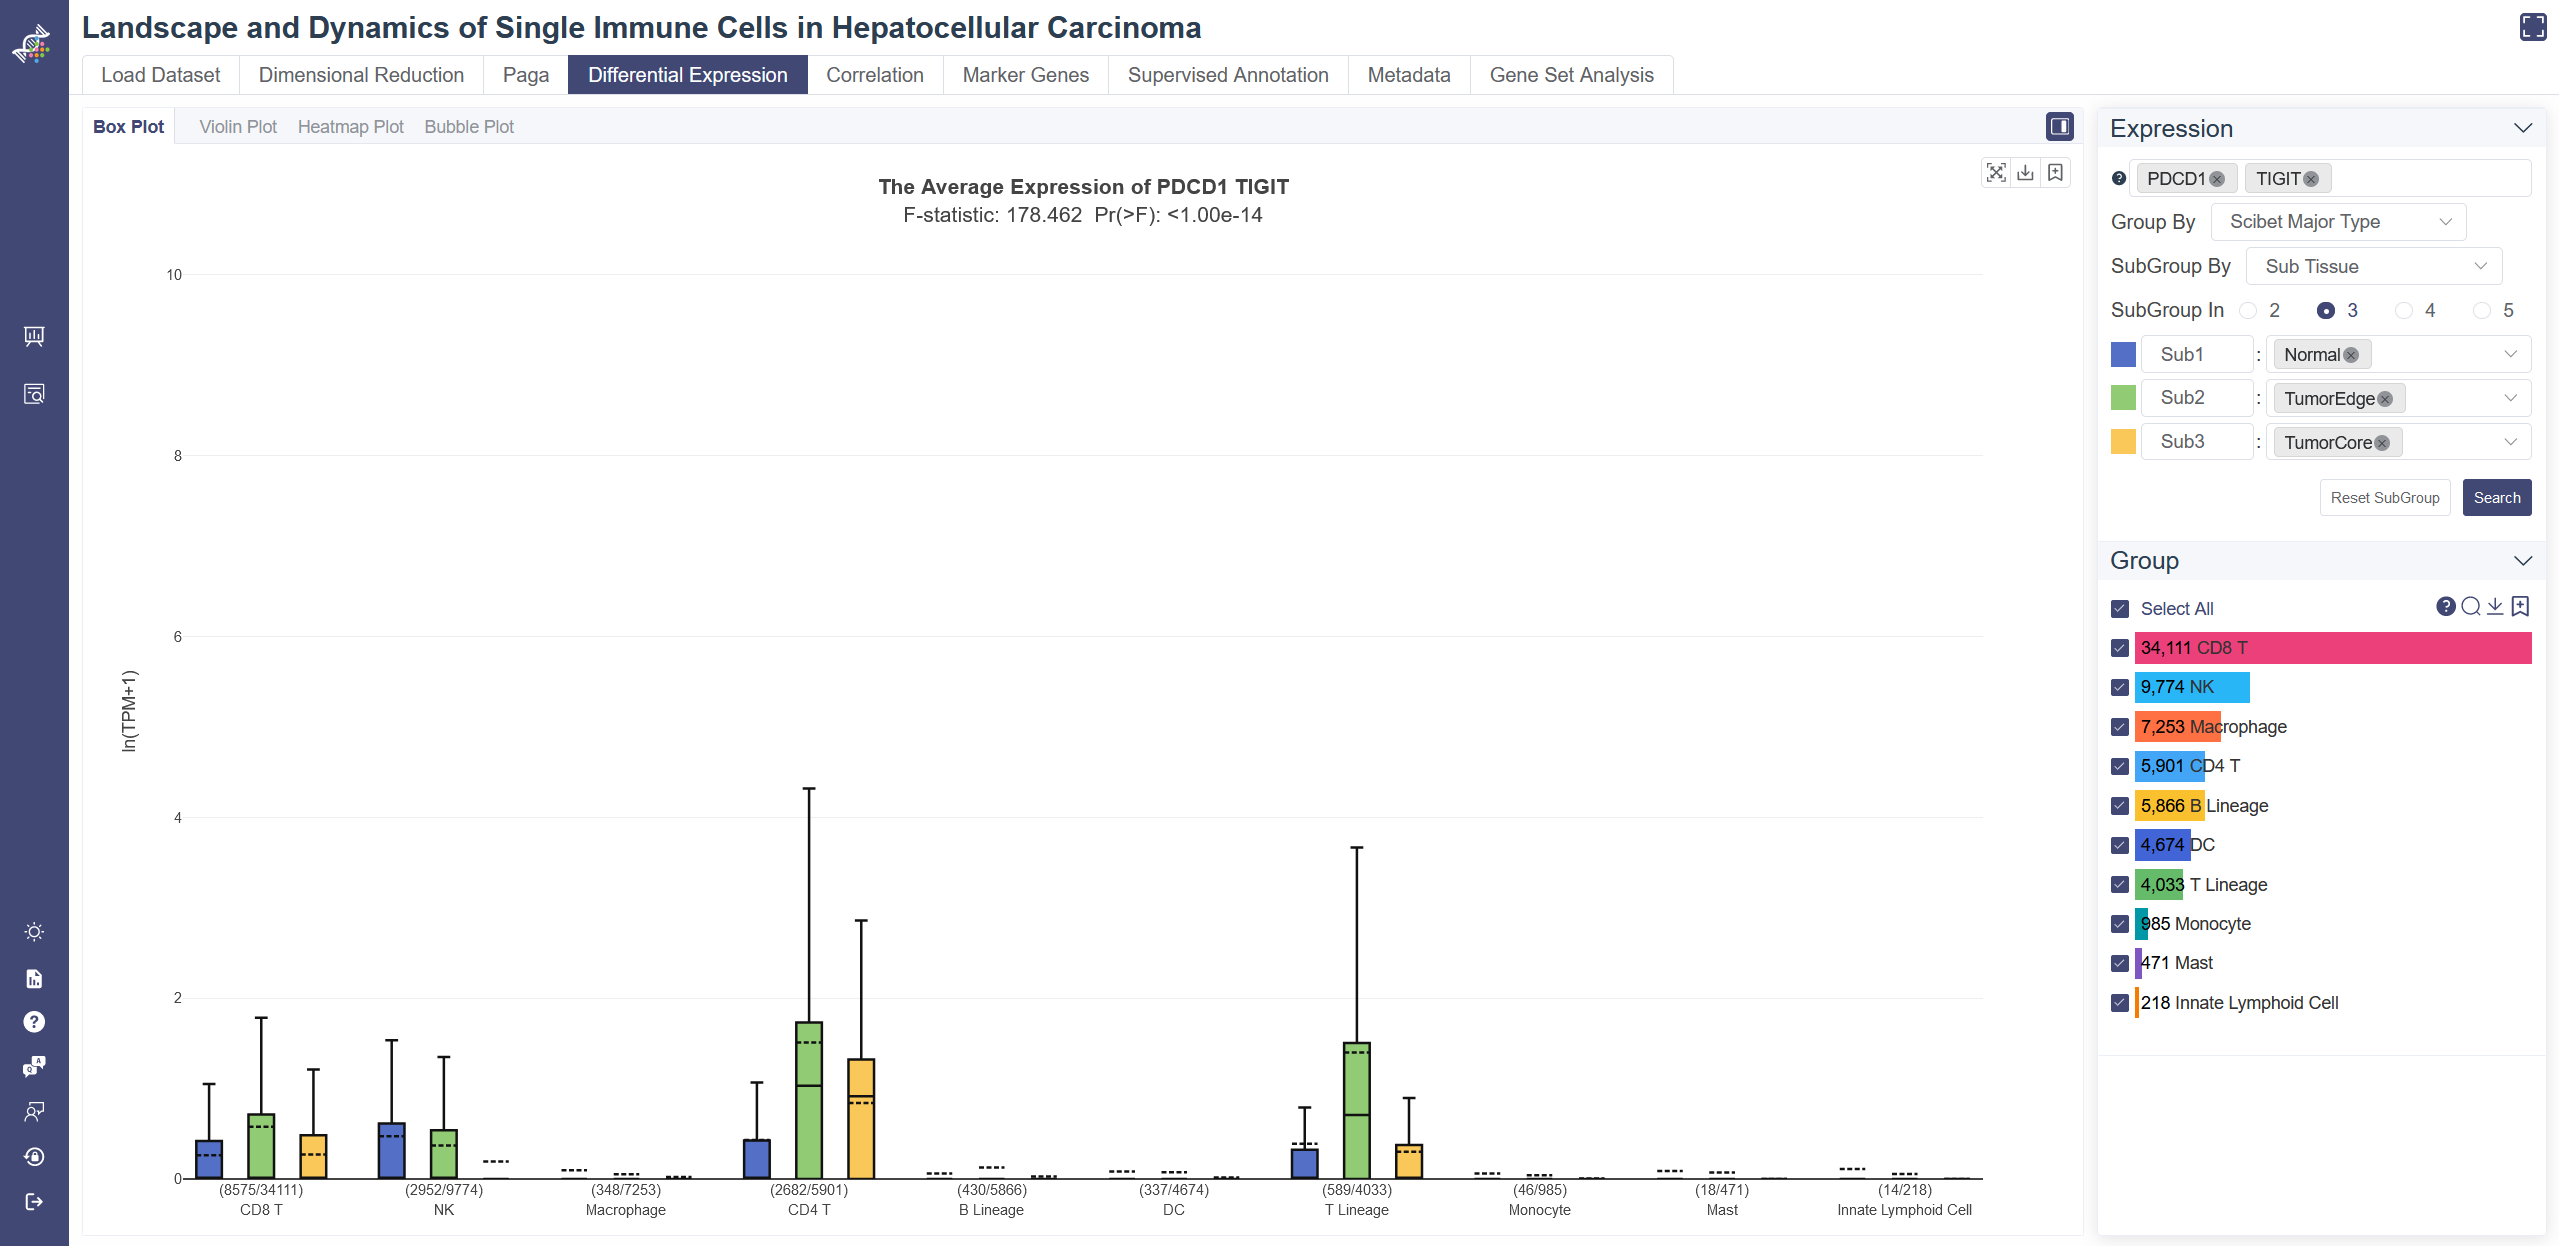Toggle light theme sun icon
The image size is (2559, 1246).
coord(34,932)
